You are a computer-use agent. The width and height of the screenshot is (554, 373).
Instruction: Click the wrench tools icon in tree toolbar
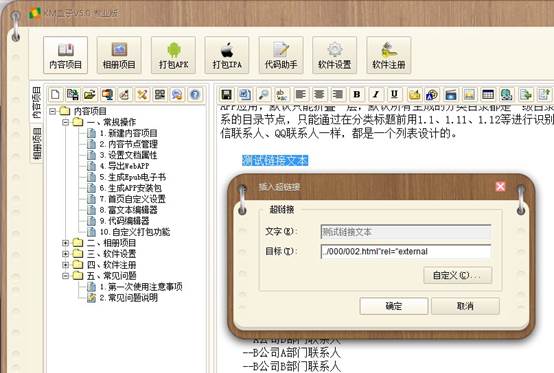click(x=142, y=95)
